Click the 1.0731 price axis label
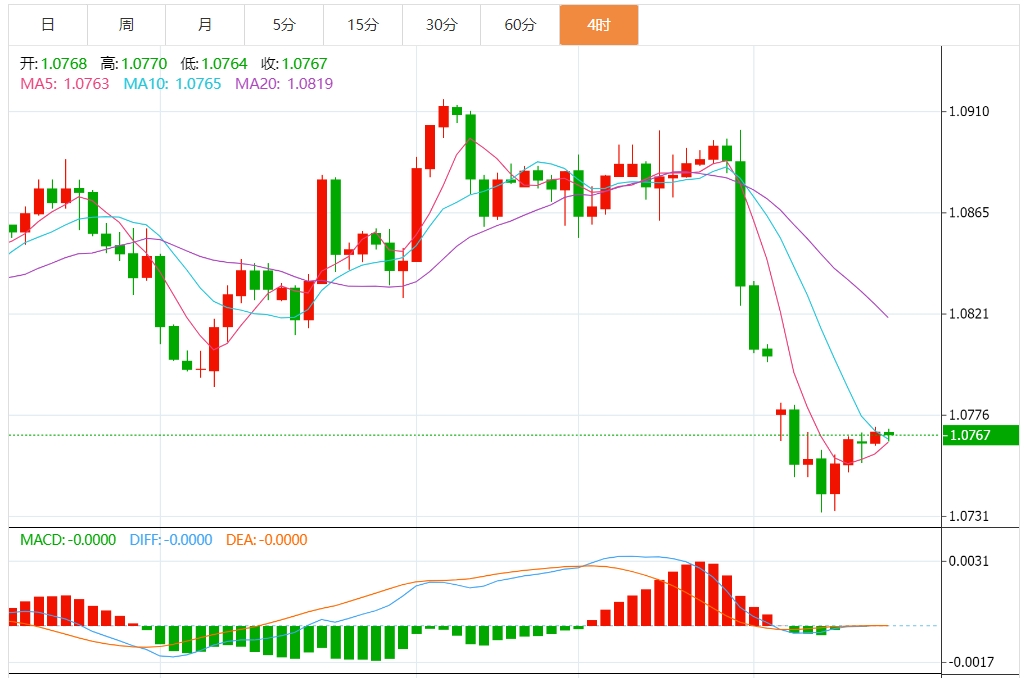 tap(969, 516)
